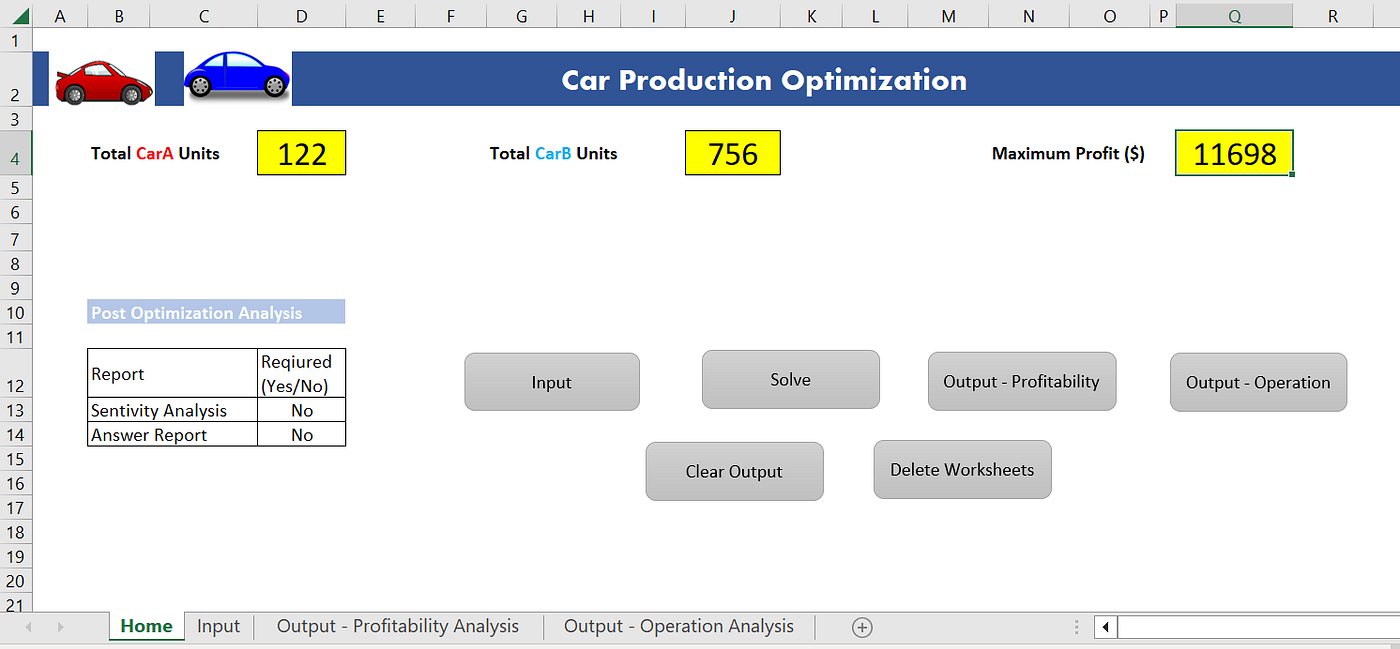
Task: Select Sentivity Analysis No cell
Action: 302,410
